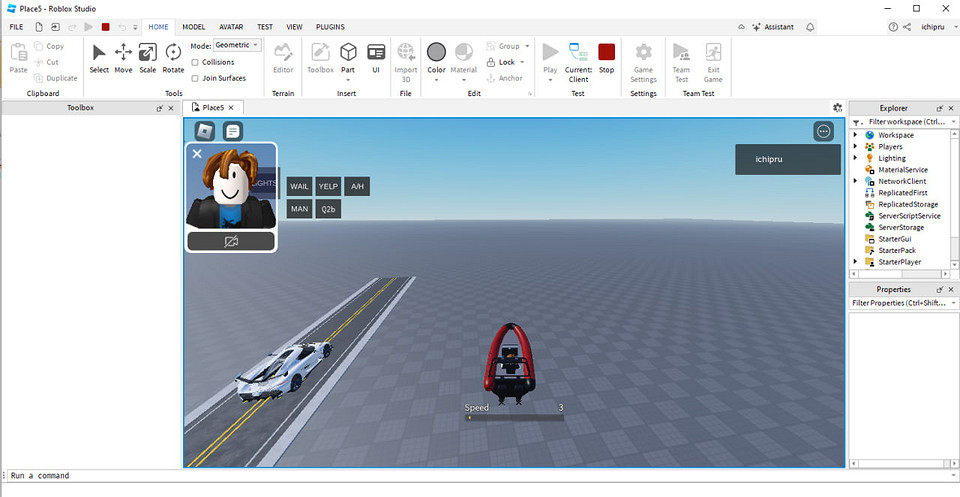
Task: Enable the Collisions checkbox
Action: click(x=194, y=62)
